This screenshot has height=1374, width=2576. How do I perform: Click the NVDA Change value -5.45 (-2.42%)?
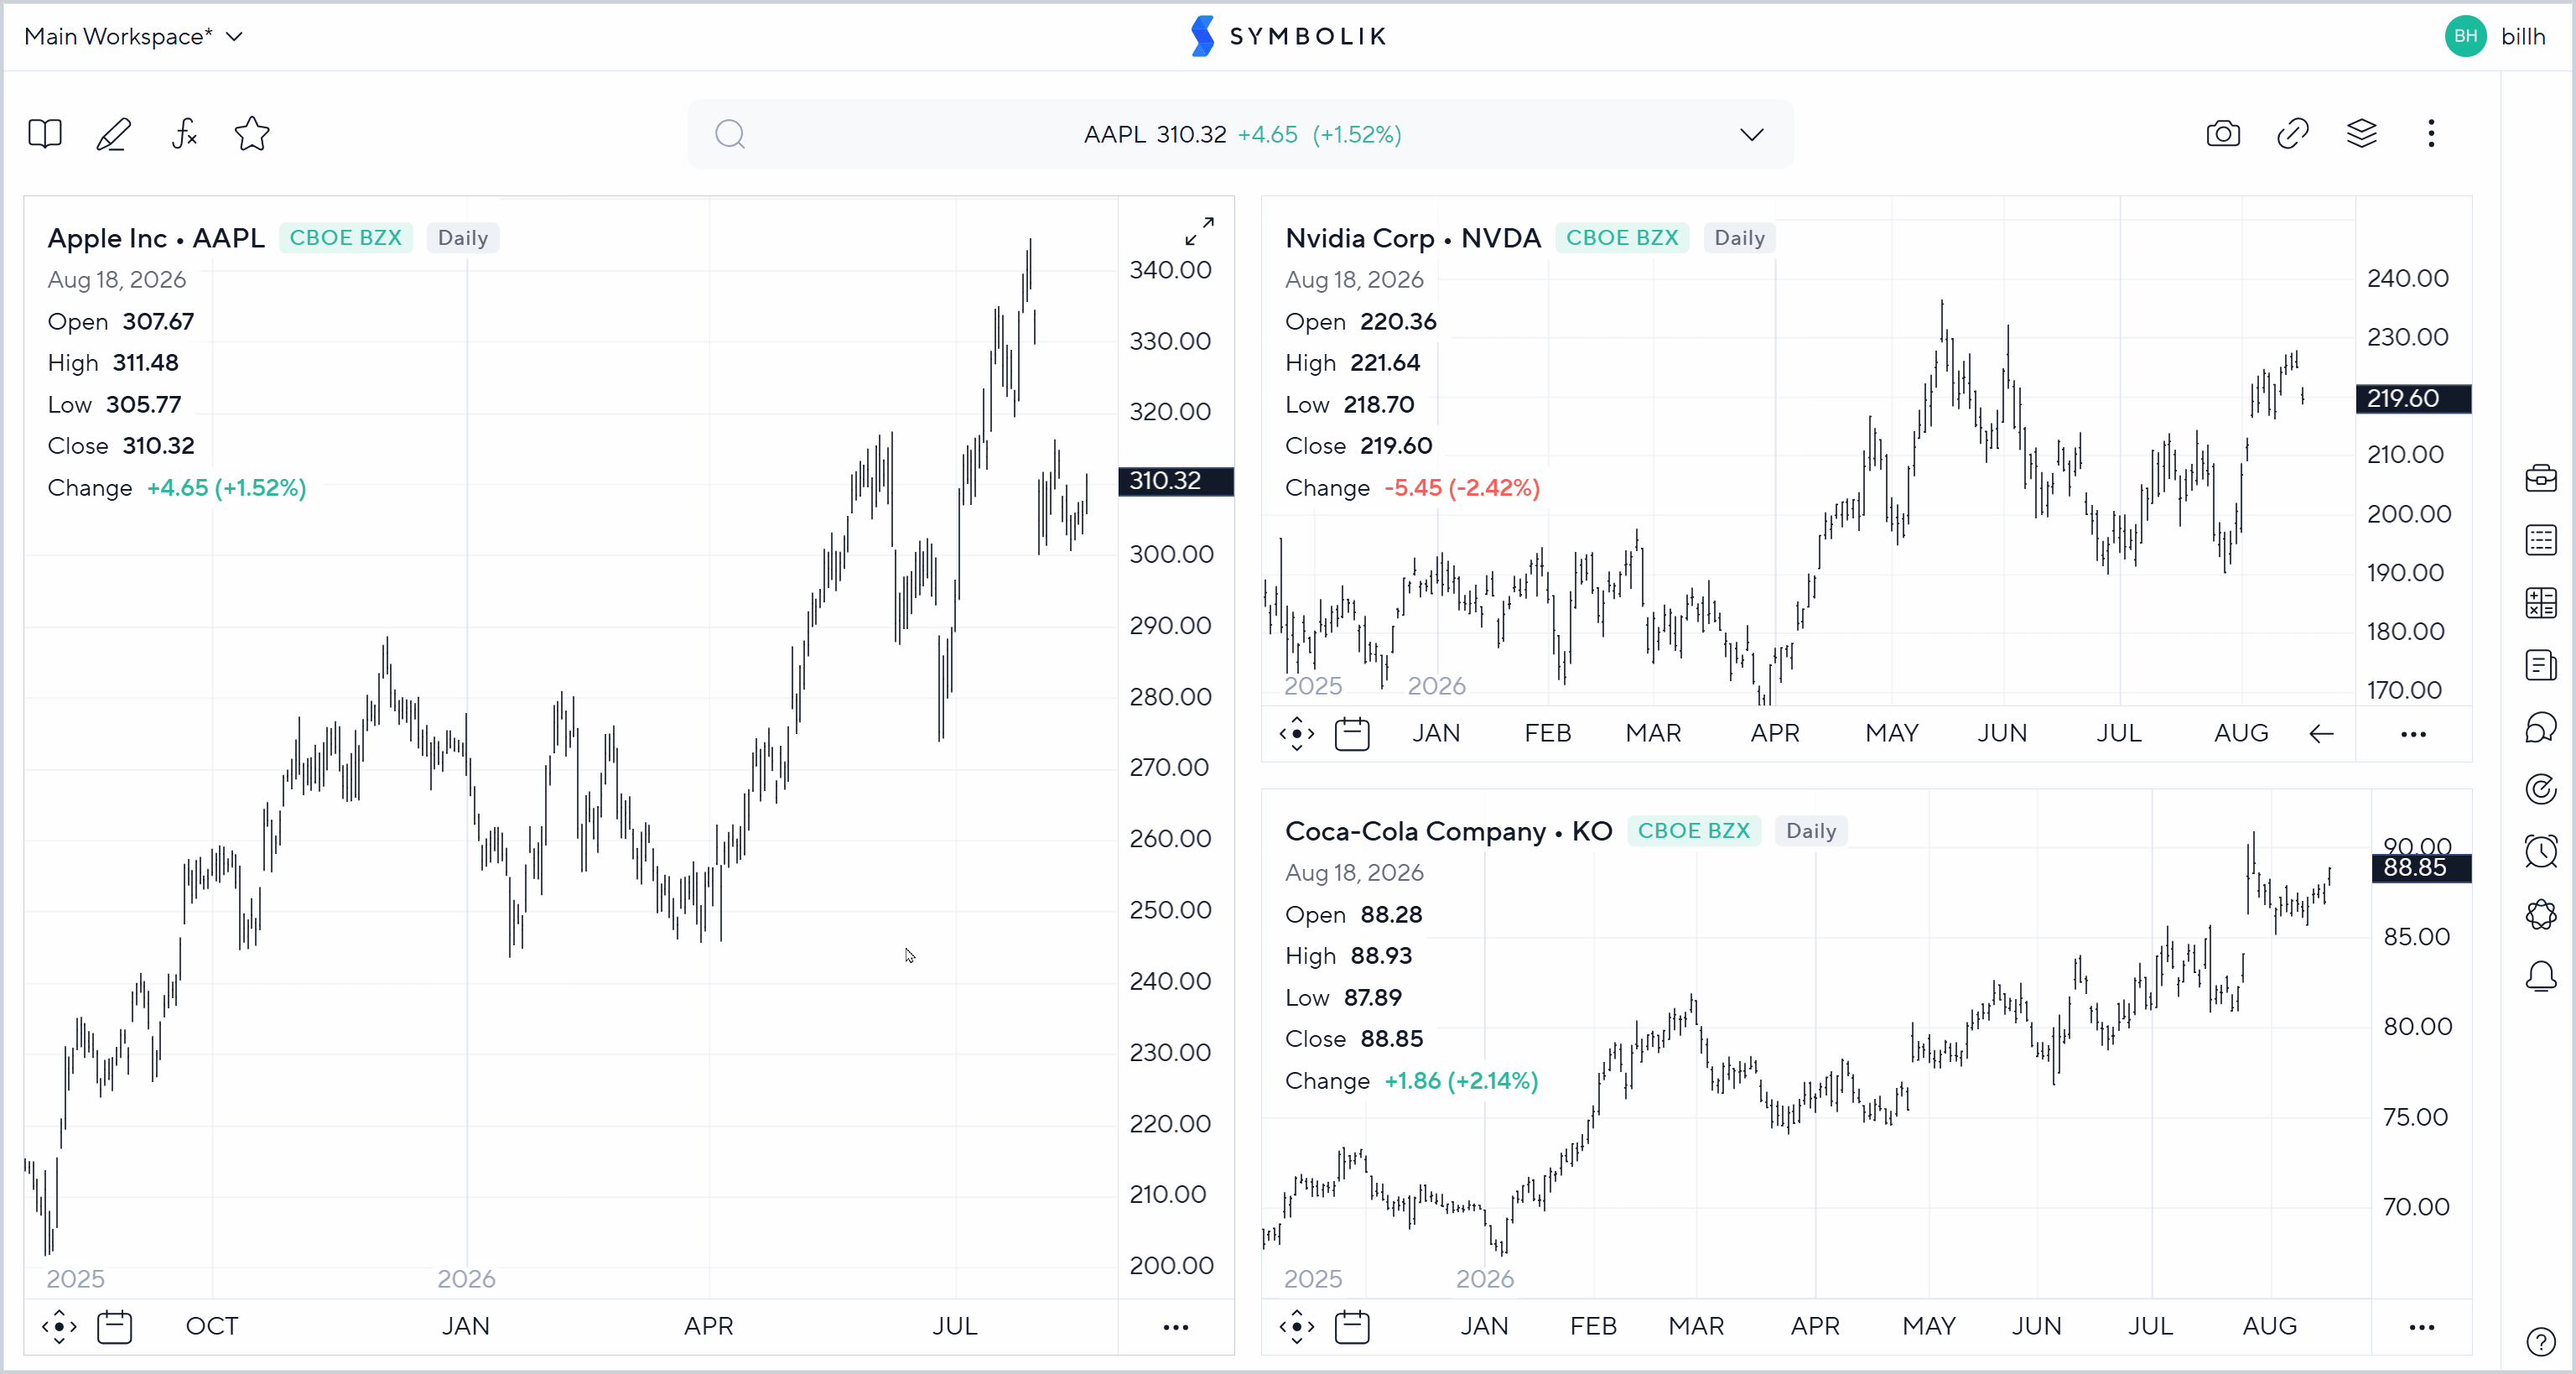(x=1462, y=488)
